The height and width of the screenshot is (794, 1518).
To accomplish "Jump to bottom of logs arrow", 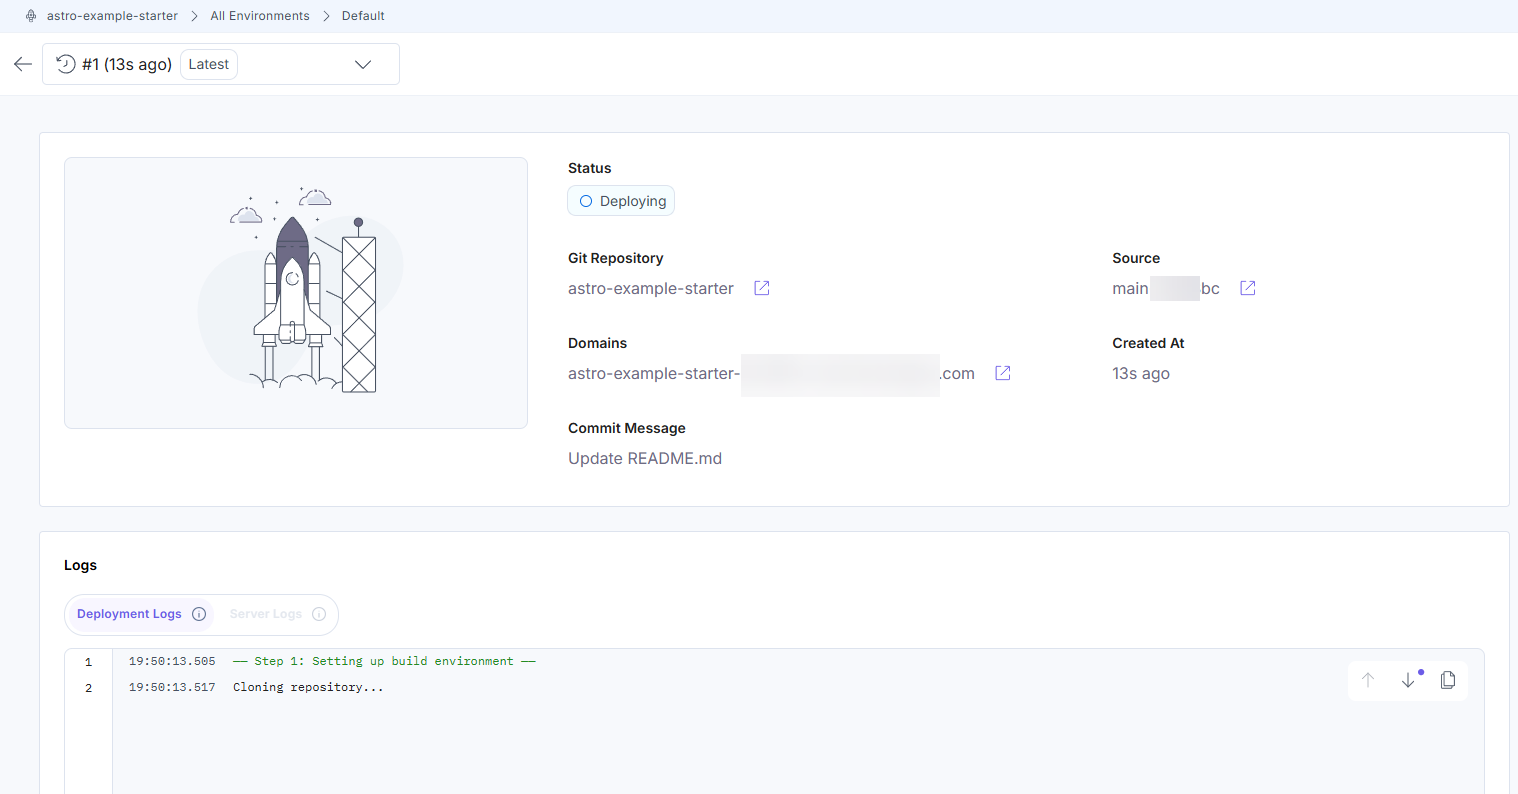I will (x=1408, y=680).
